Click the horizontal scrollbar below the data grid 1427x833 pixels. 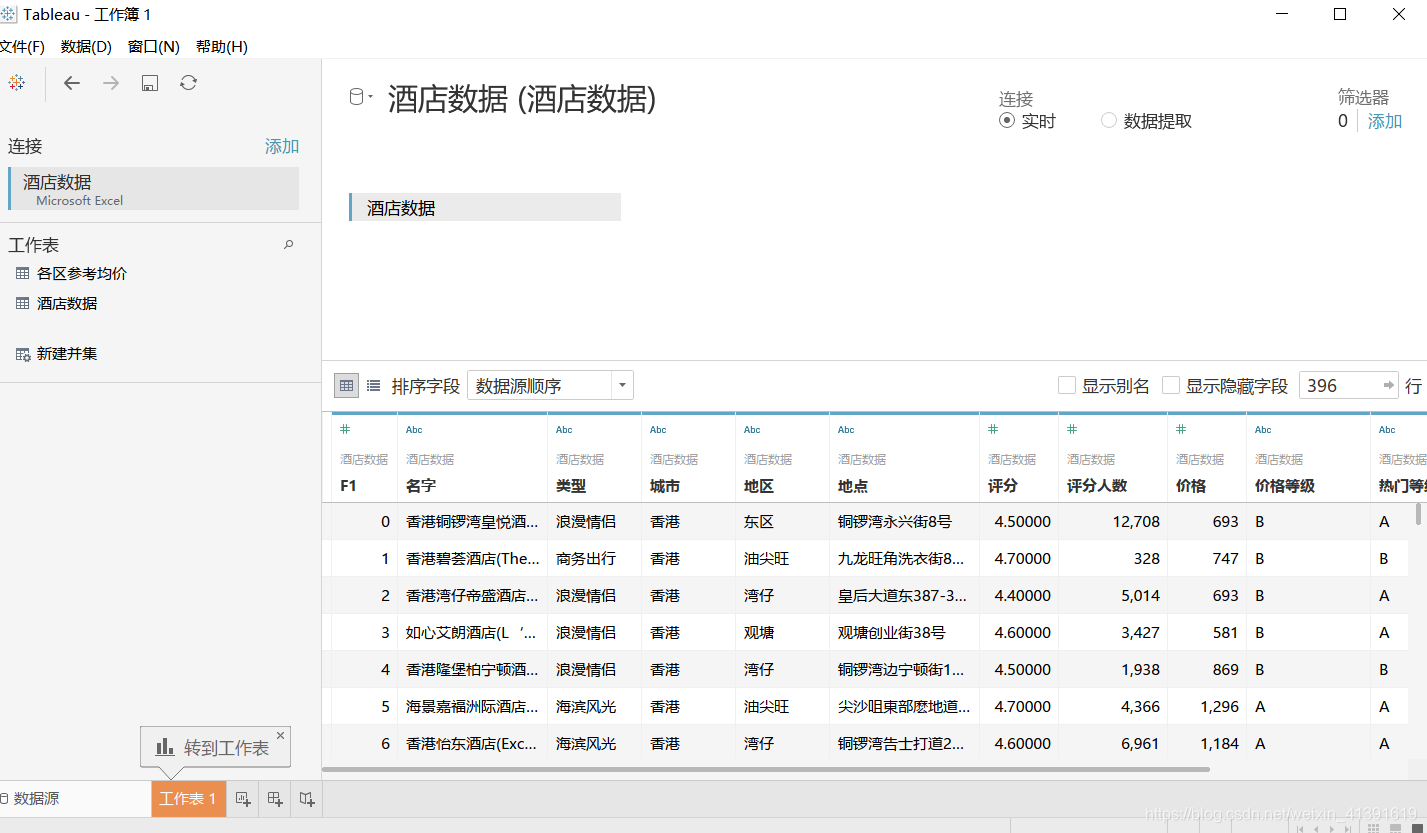click(x=766, y=769)
